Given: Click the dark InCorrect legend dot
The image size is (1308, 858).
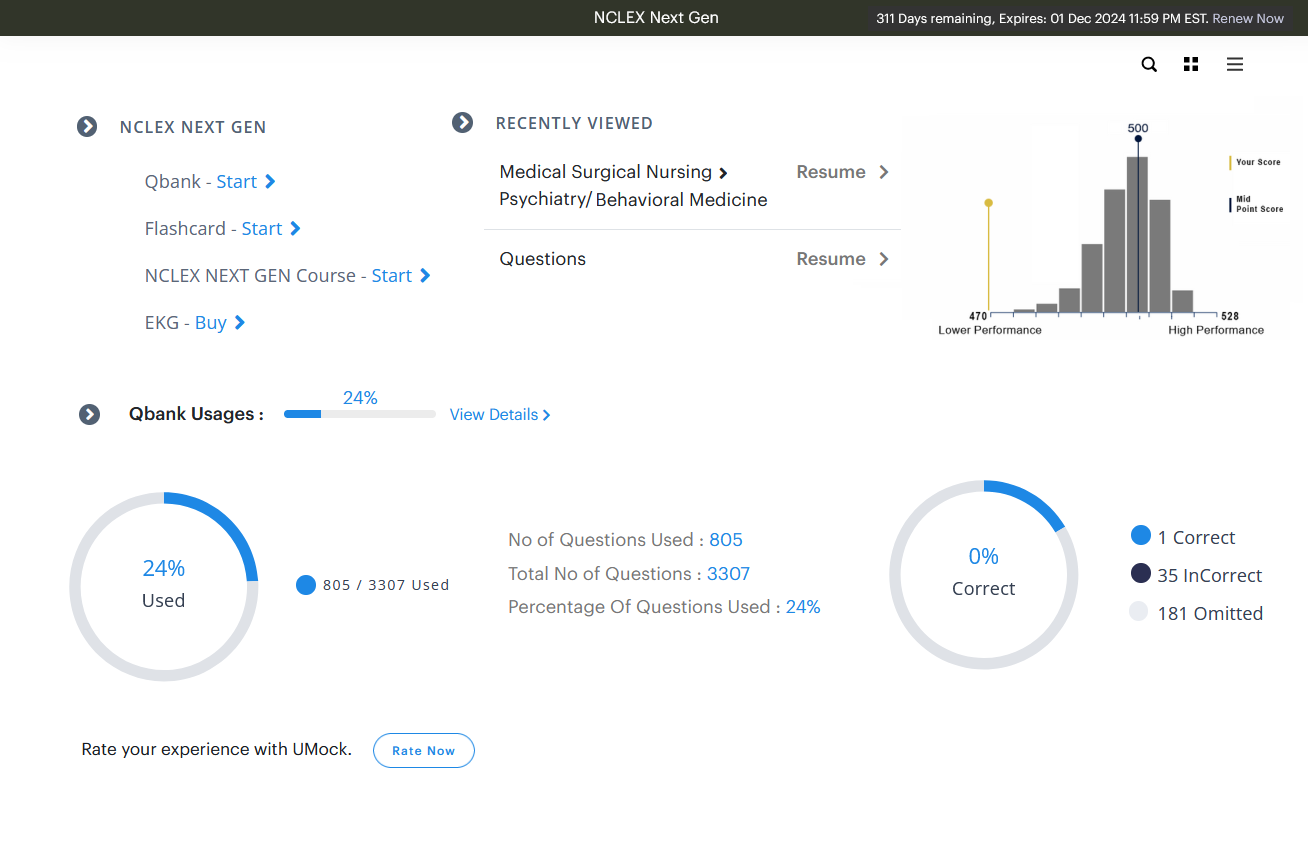Looking at the screenshot, I should [x=1140, y=574].
